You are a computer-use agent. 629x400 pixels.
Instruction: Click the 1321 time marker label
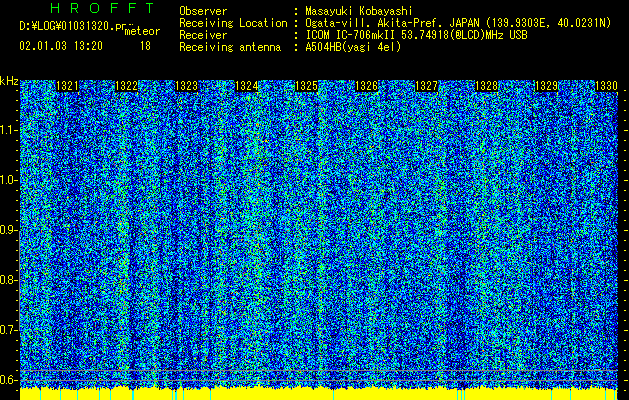click(x=67, y=86)
